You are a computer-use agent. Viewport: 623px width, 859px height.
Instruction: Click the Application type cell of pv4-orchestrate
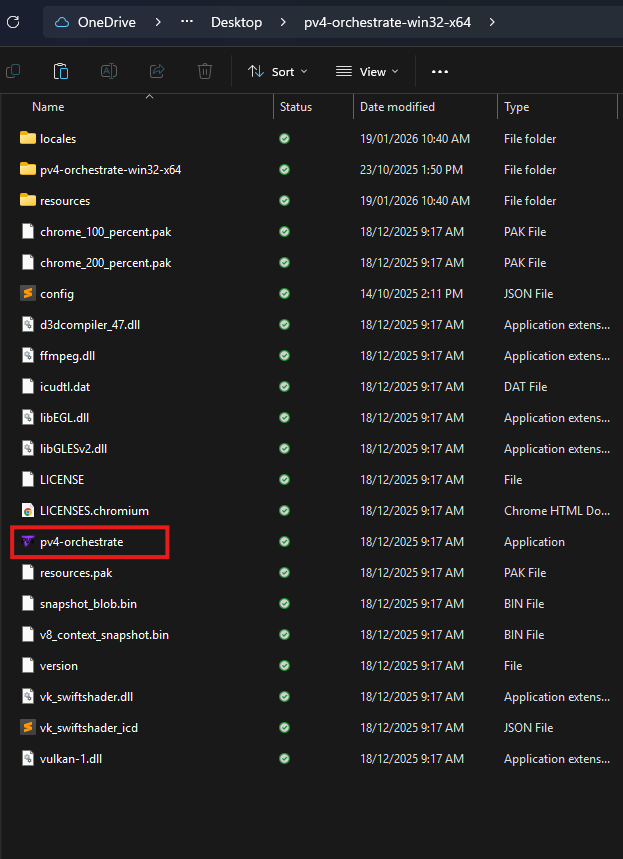[x=534, y=542]
